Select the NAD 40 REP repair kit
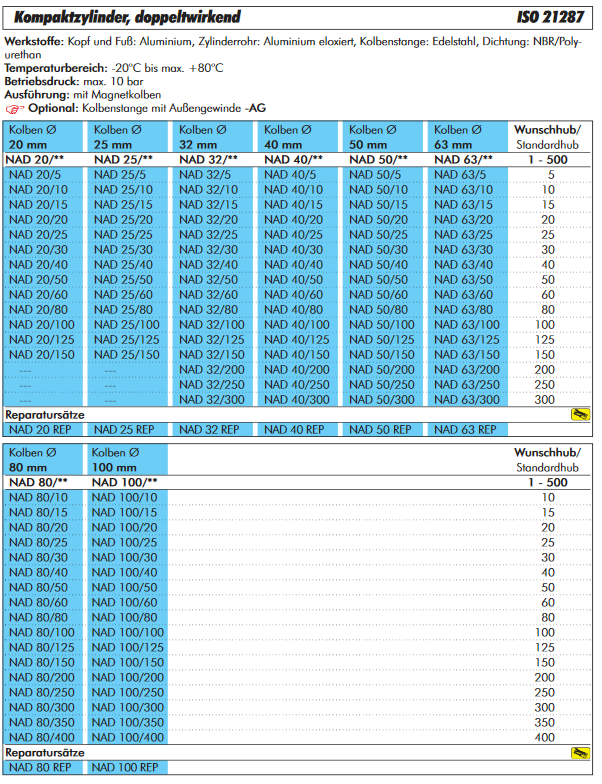Viewport: 602px width, 784px height. (297, 430)
